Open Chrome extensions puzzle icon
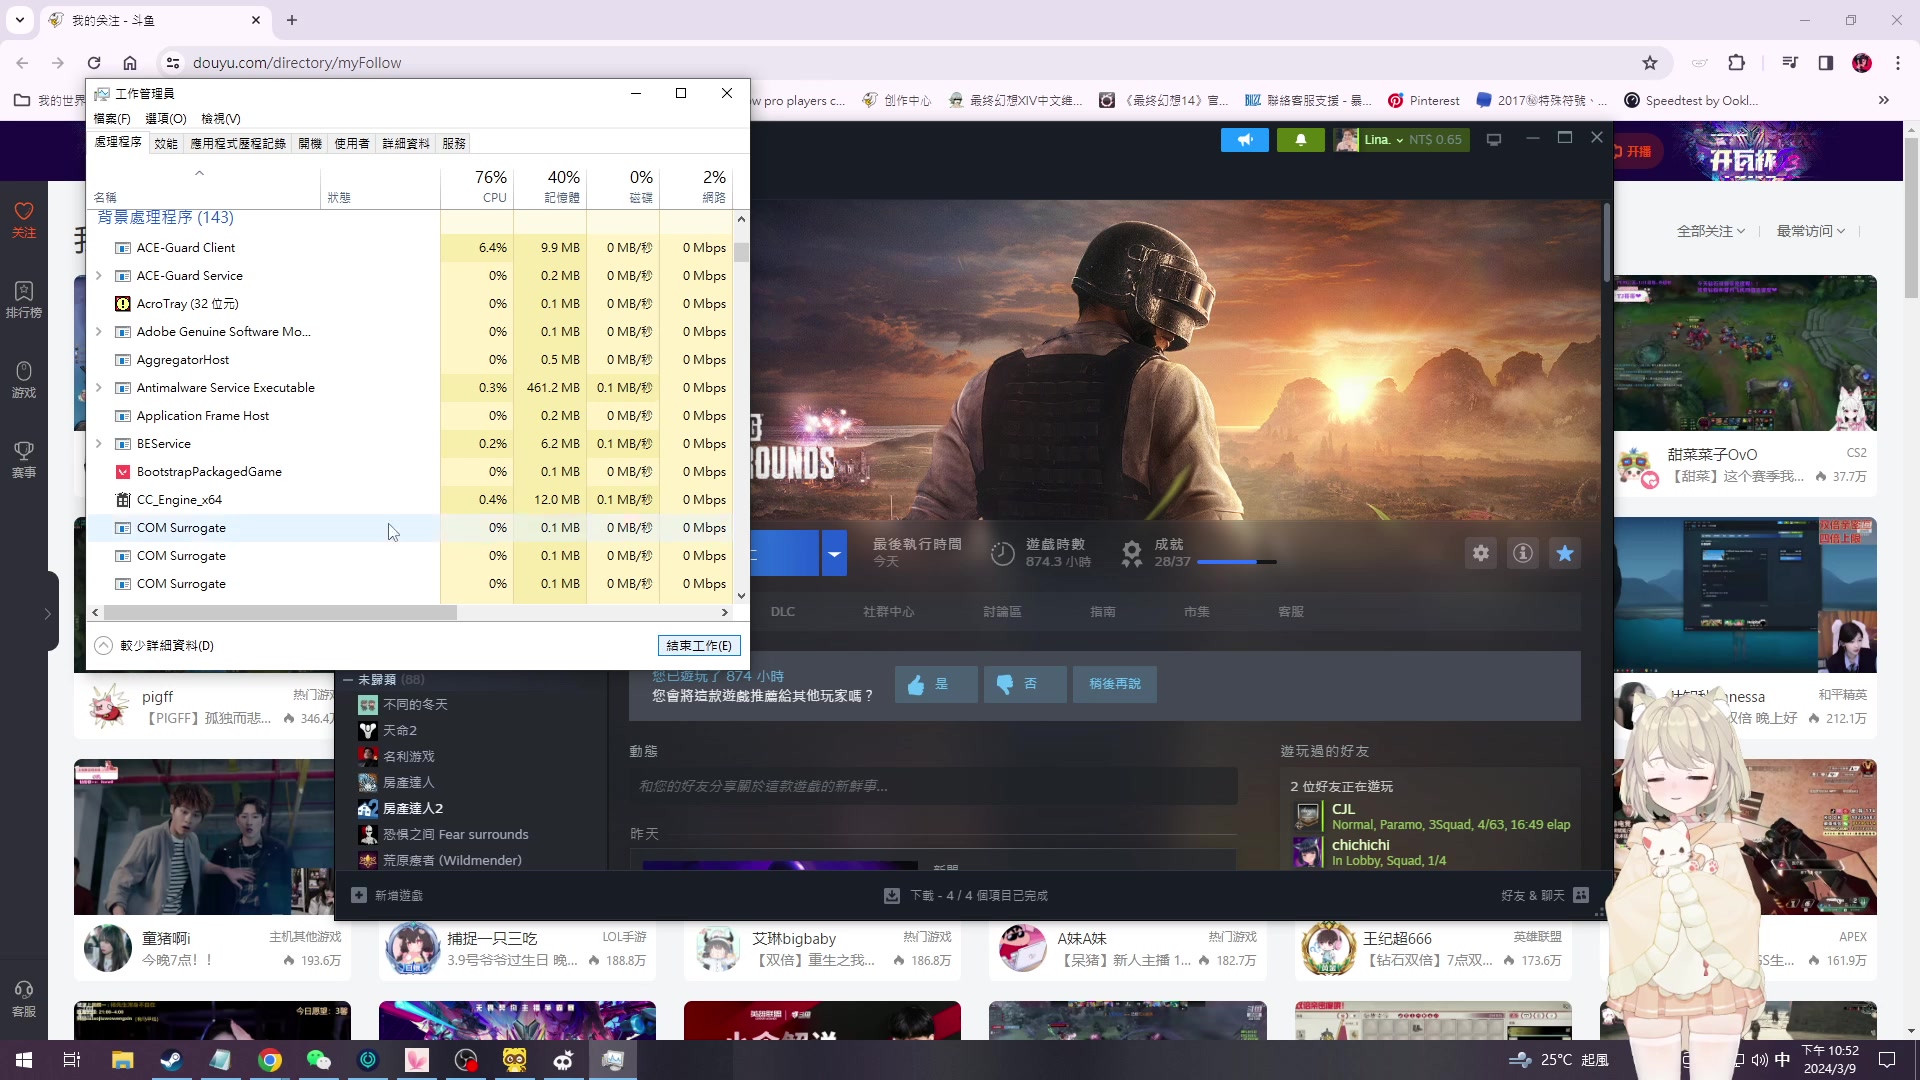 click(1737, 63)
